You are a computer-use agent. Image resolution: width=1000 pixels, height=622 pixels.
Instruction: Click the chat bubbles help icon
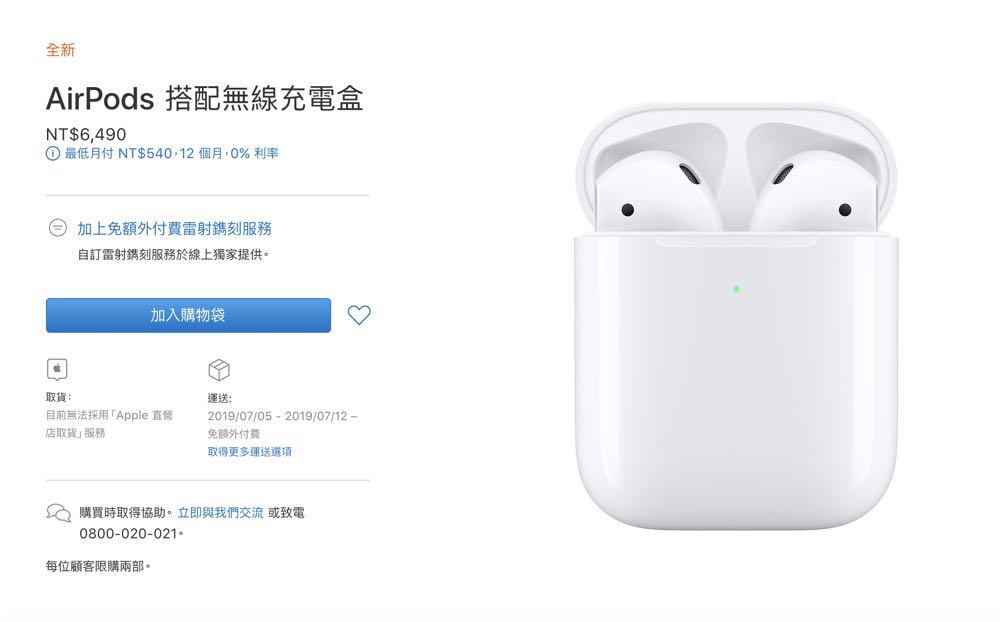click(59, 513)
